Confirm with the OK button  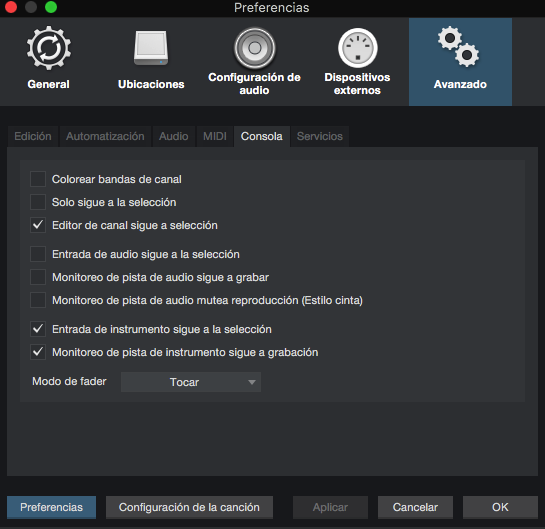coord(500,507)
